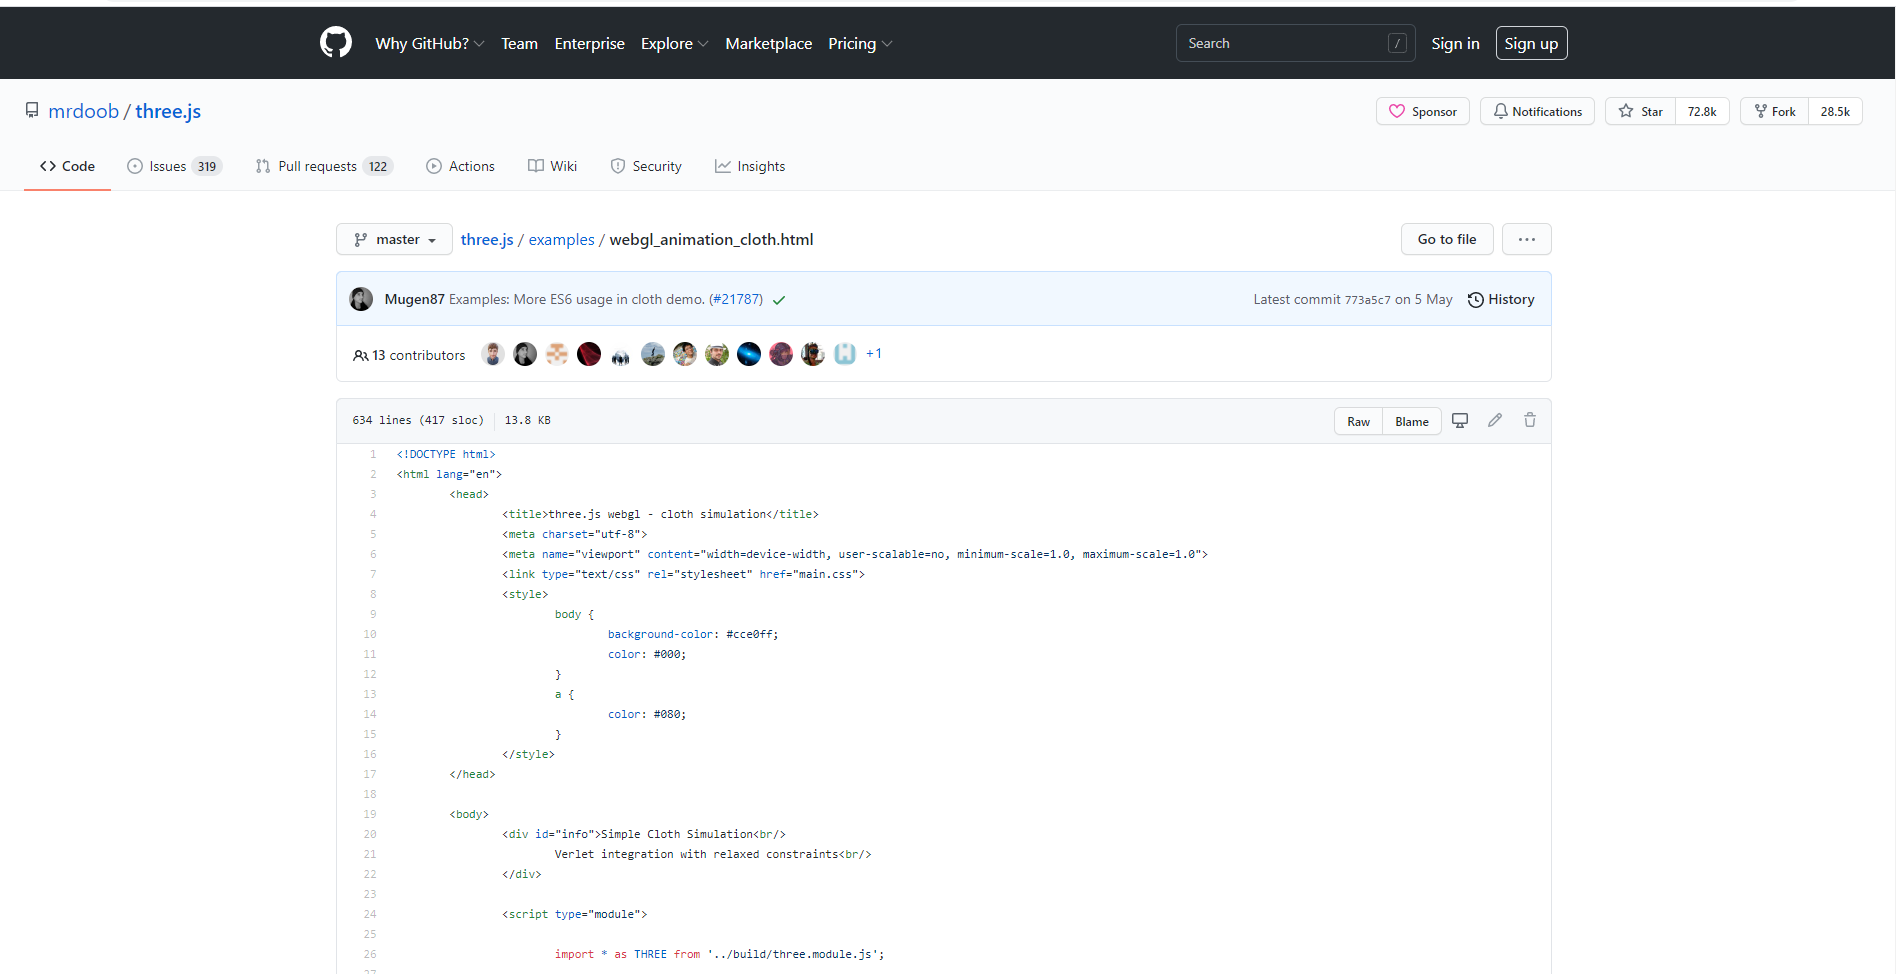Star the three.js repository
The image size is (1896, 974).
pyautogui.click(x=1640, y=111)
